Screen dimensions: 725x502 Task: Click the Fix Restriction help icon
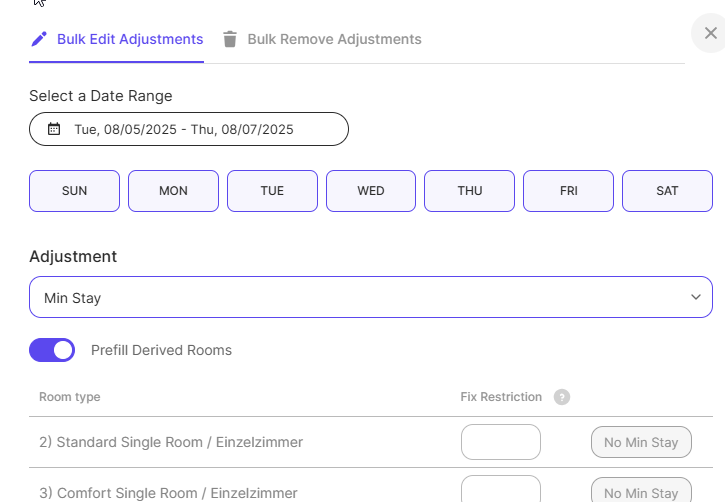562,397
